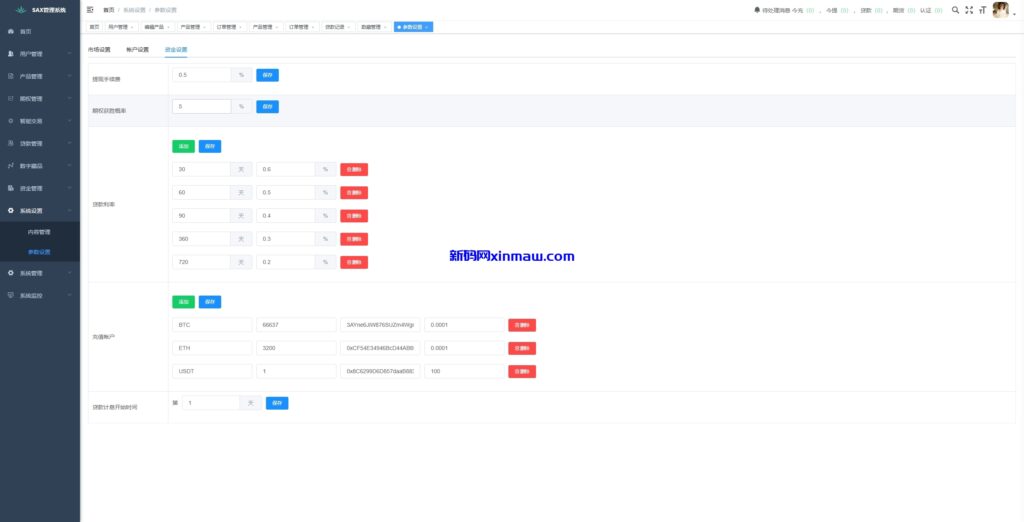Click green add button in loan rate section
1024x522 pixels.
tap(183, 146)
